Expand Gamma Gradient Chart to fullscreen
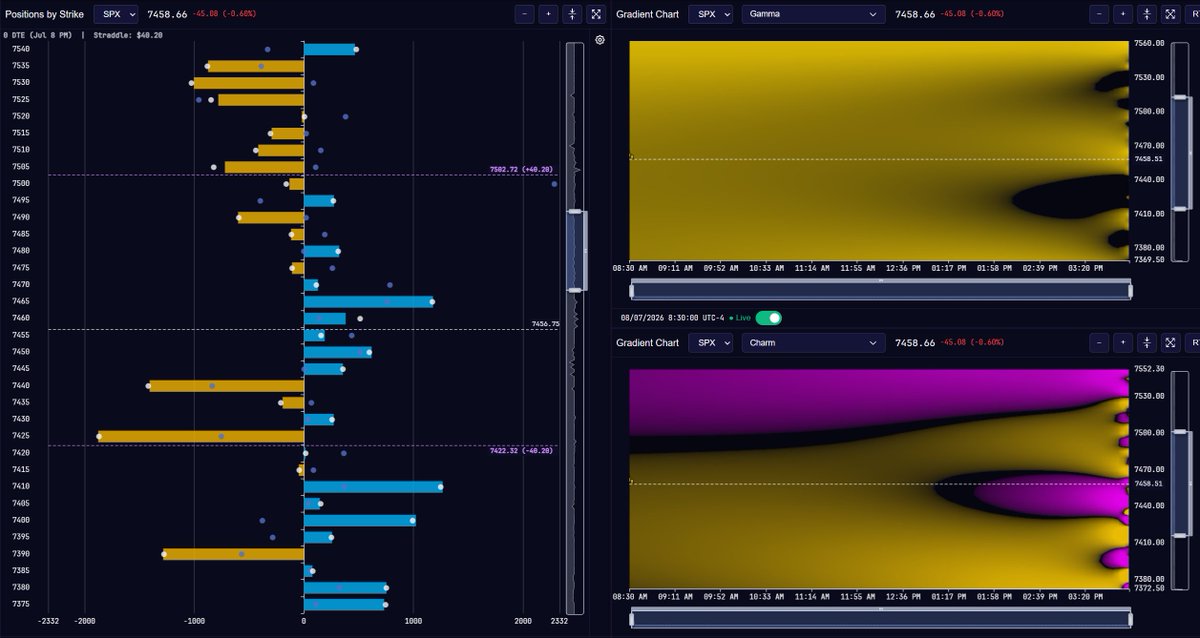 [1171, 14]
